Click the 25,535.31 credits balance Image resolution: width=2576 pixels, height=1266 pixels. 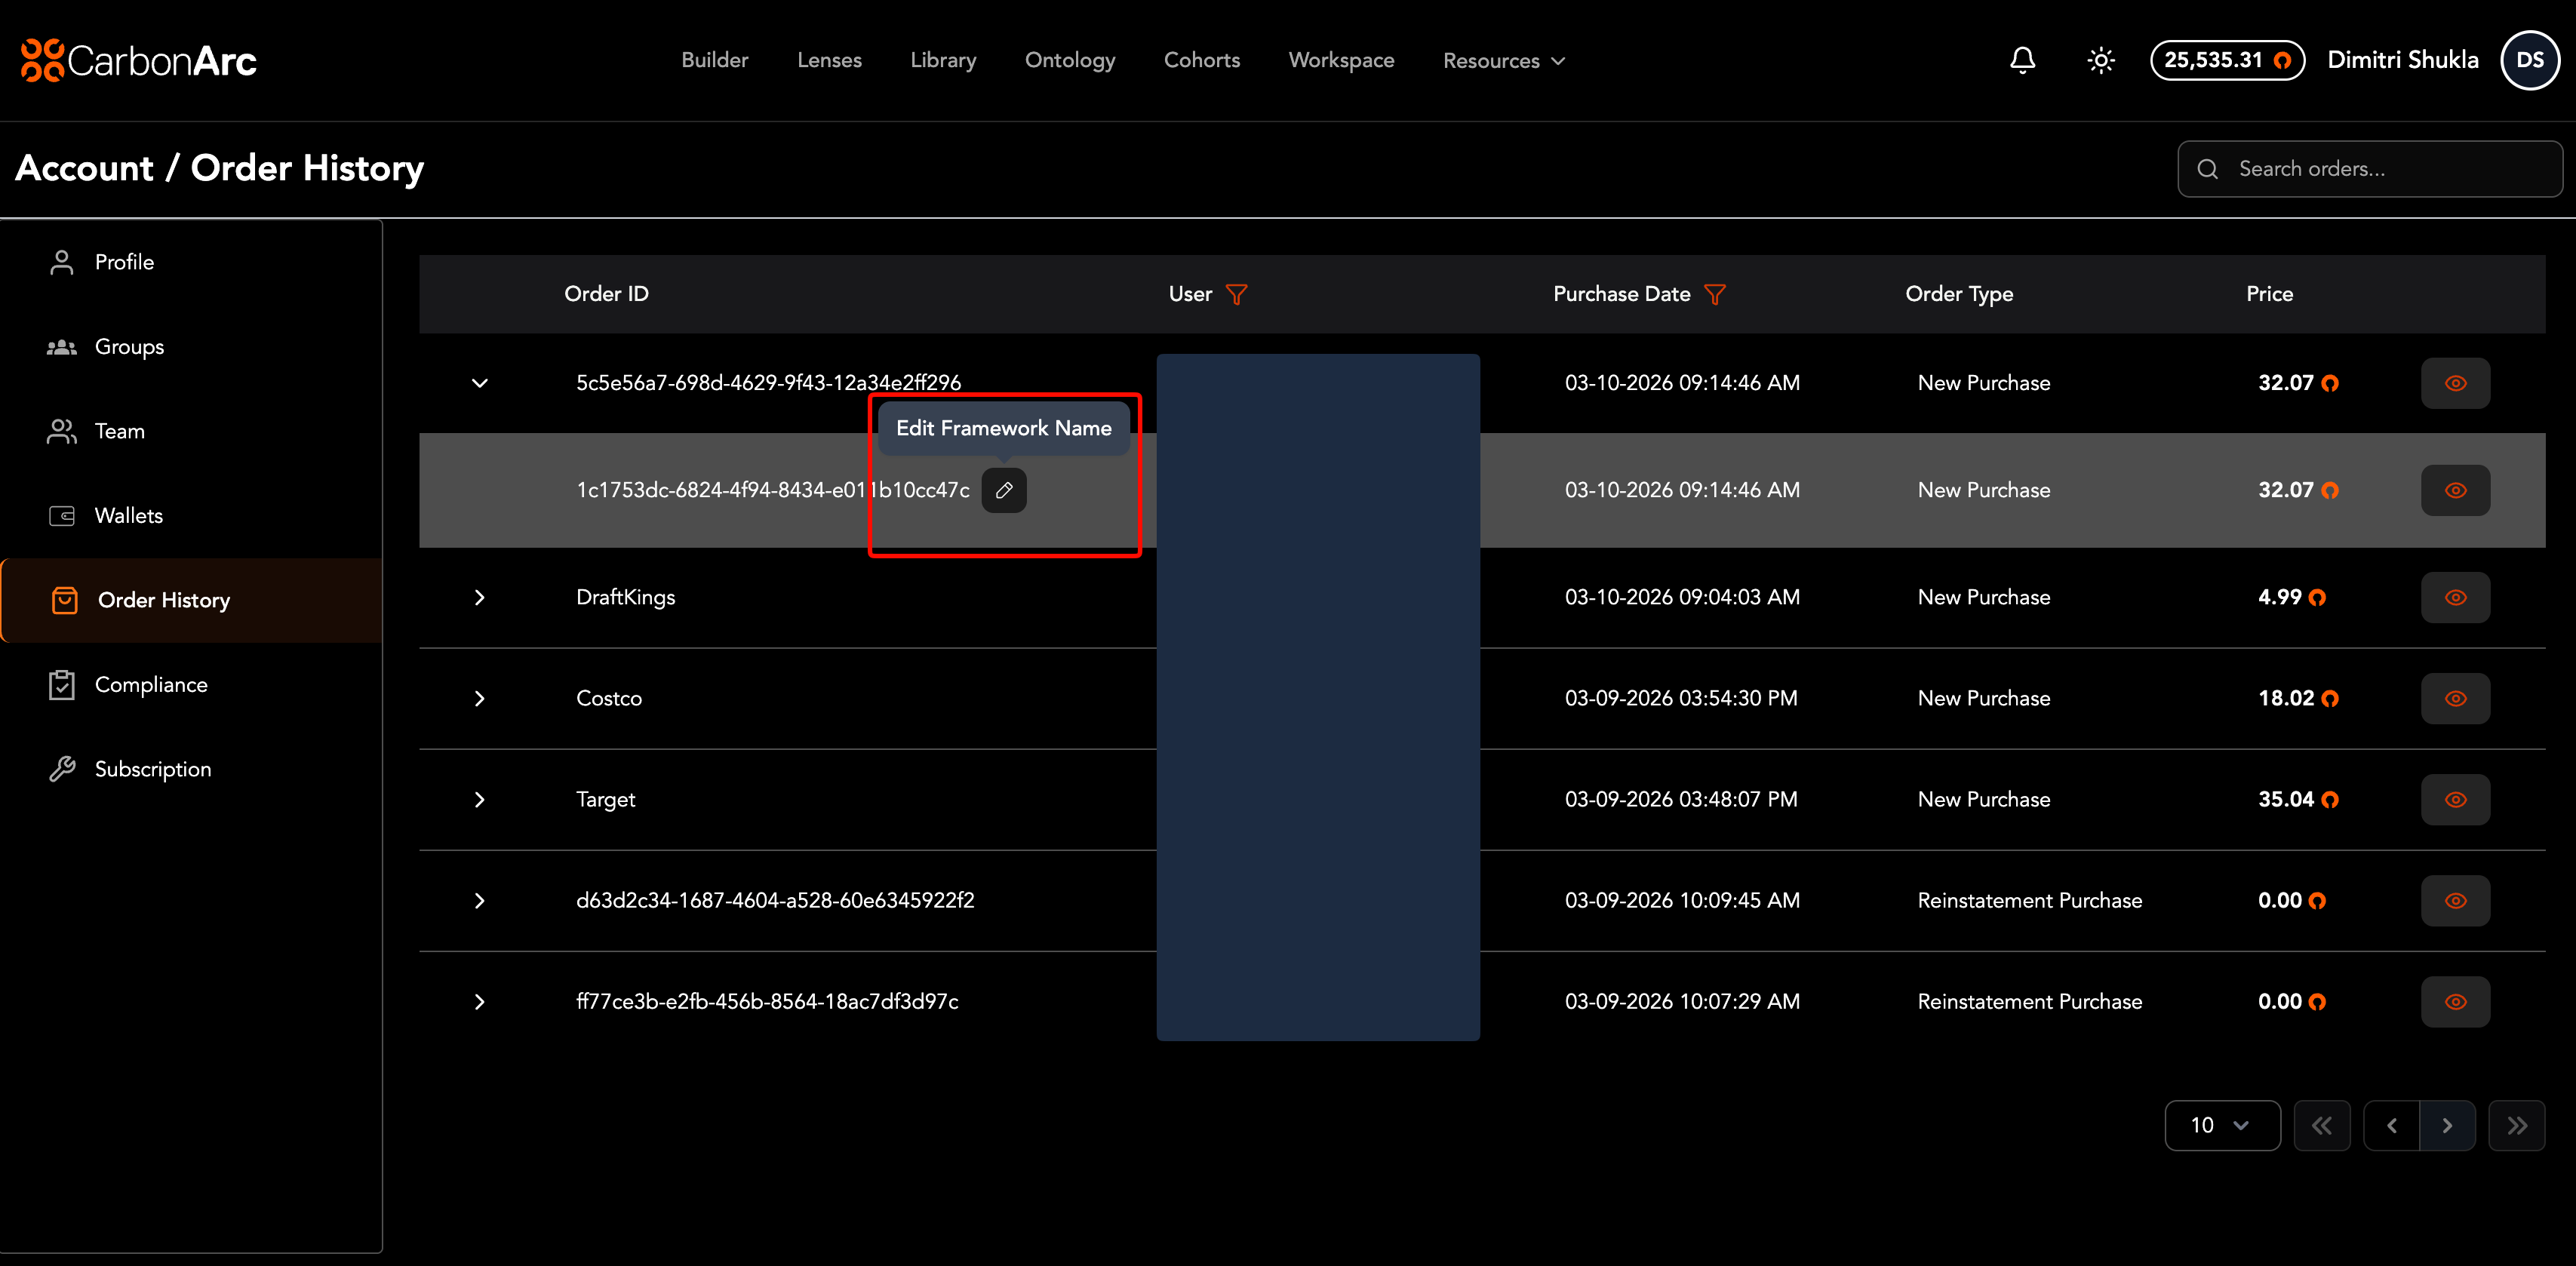(2226, 60)
